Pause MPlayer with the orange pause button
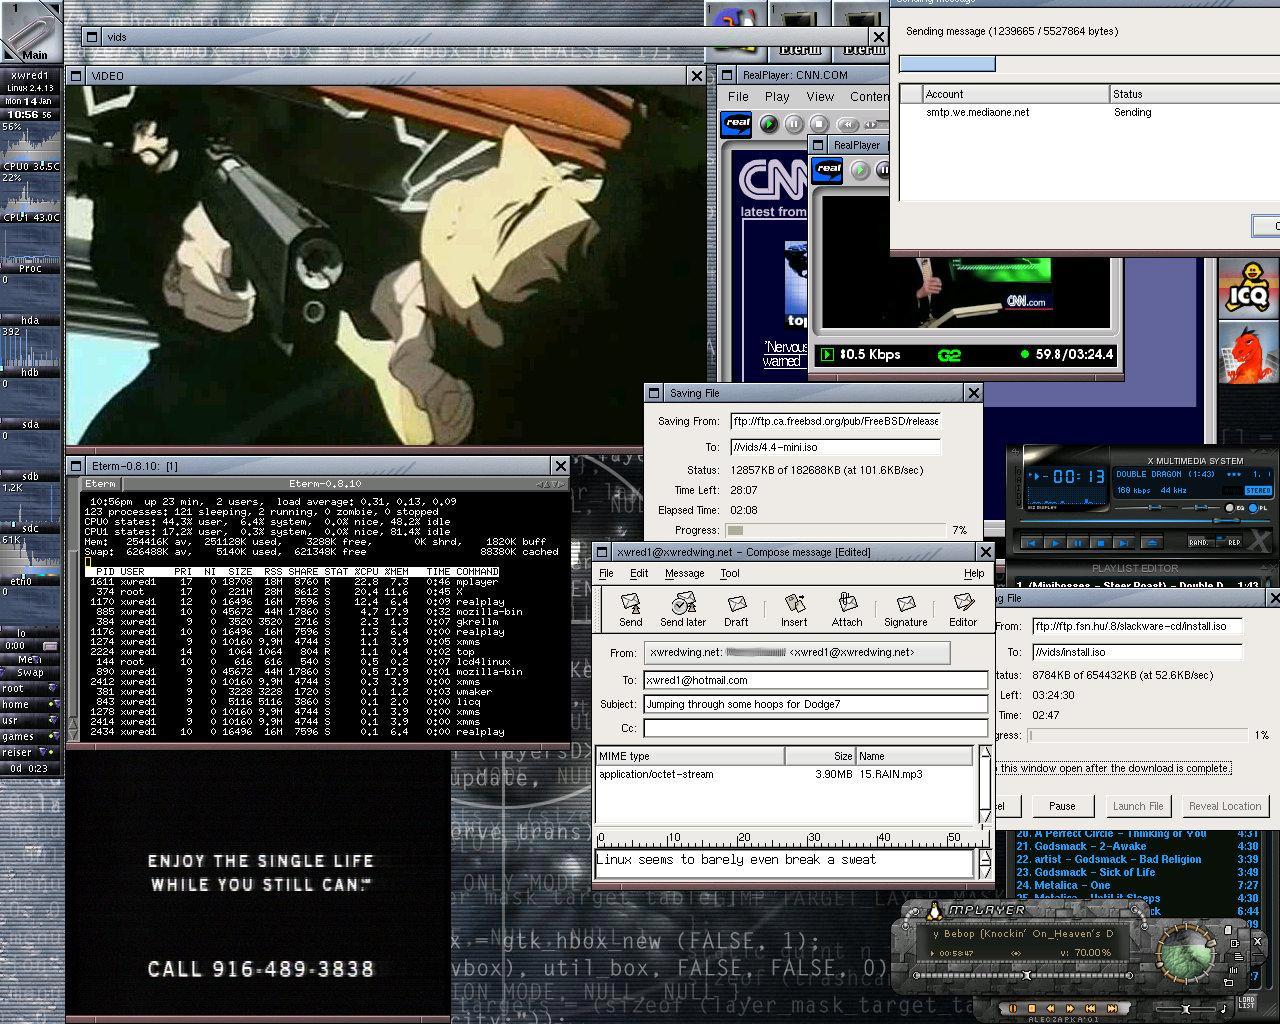The image size is (1280, 1024). tap(1012, 1009)
